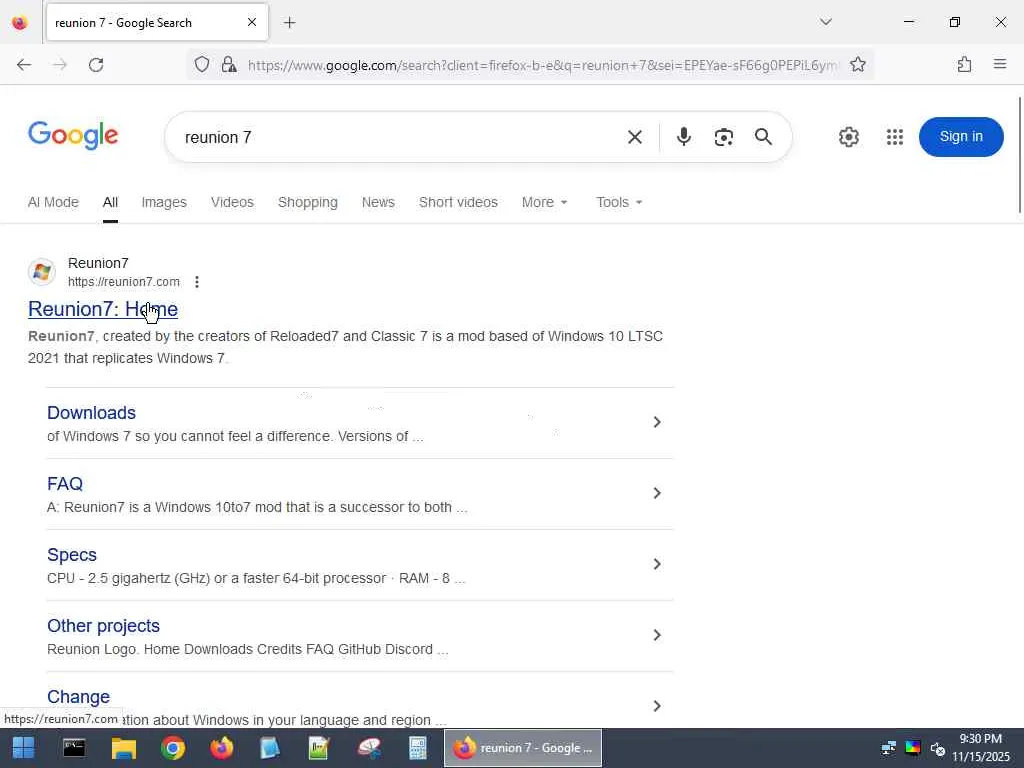
Task: Switch to AI Mode tab
Action: [53, 202]
